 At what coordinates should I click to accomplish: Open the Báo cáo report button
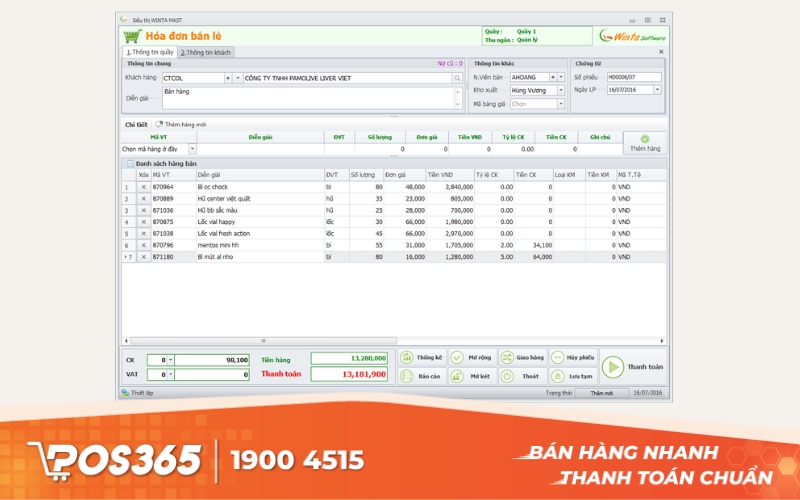421,376
